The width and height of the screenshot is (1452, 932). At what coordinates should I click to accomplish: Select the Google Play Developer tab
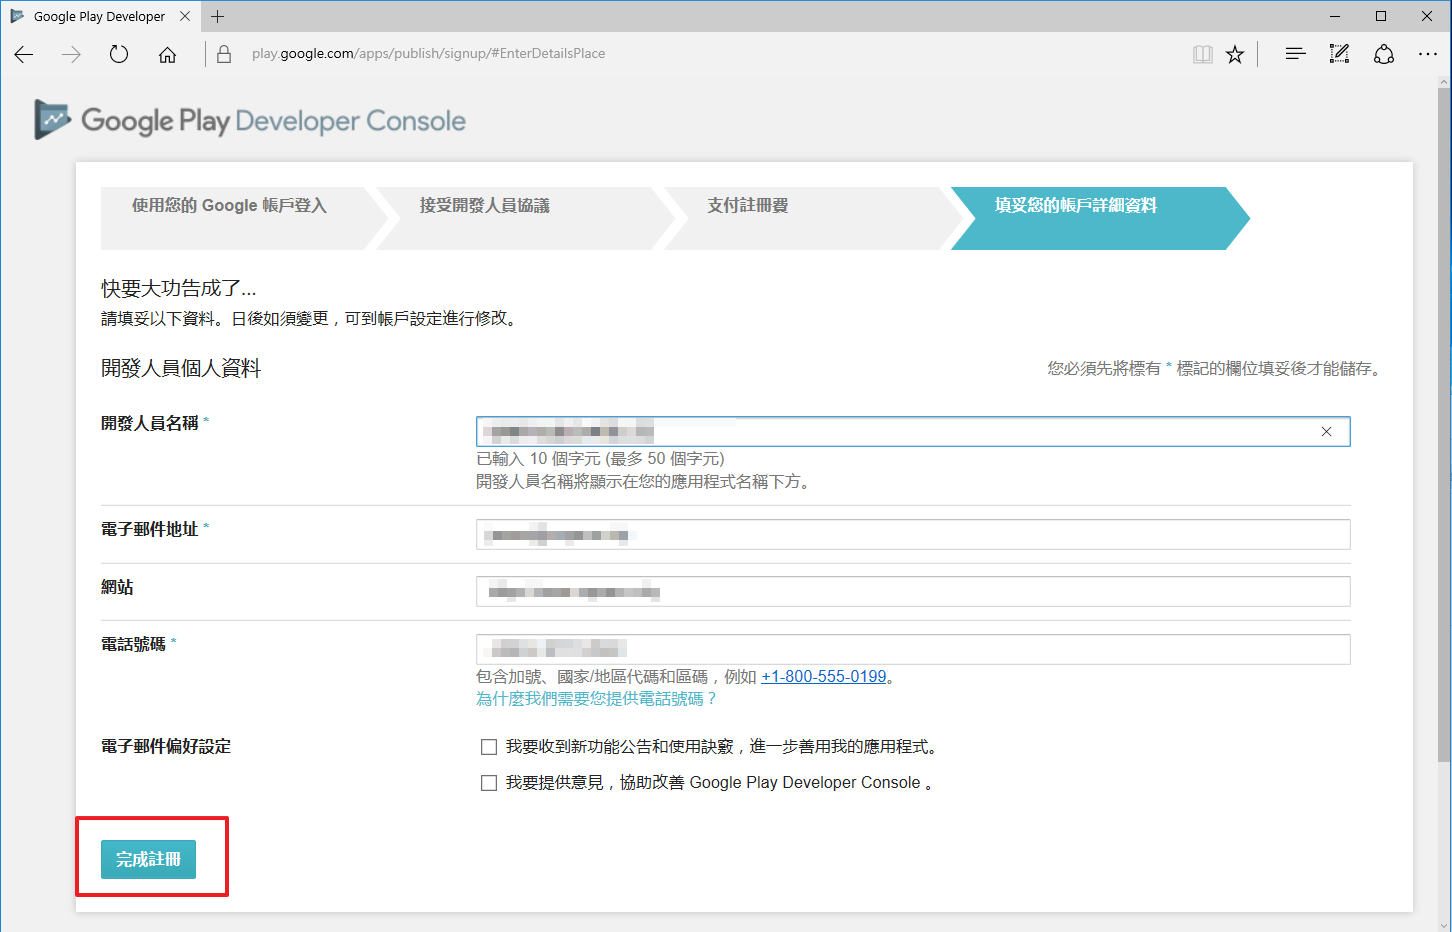tap(100, 16)
